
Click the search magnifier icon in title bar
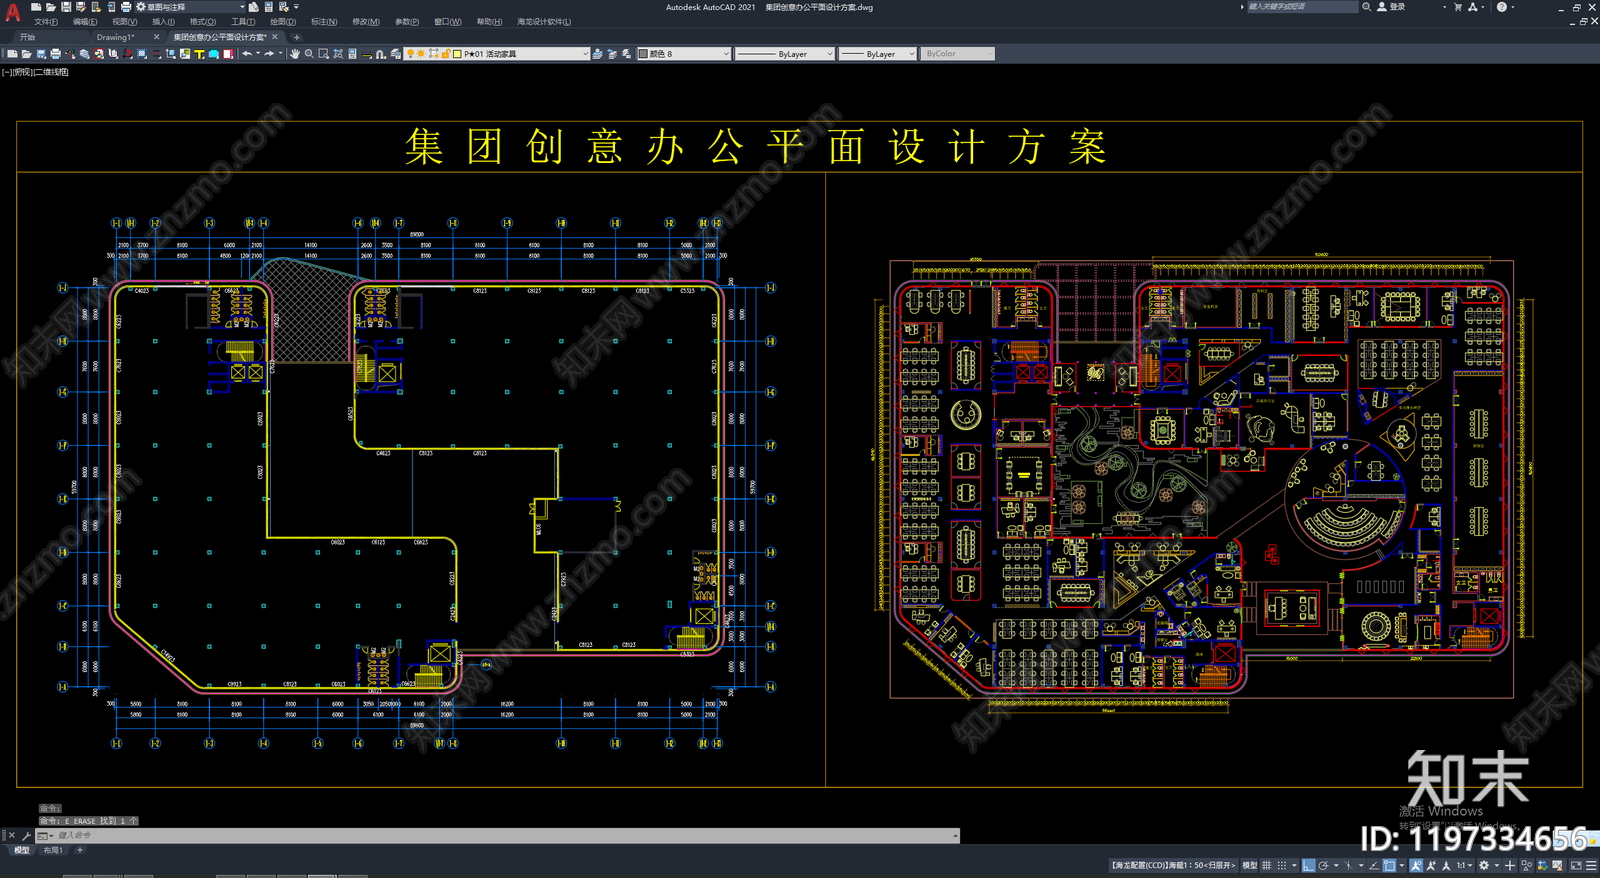tap(1366, 7)
